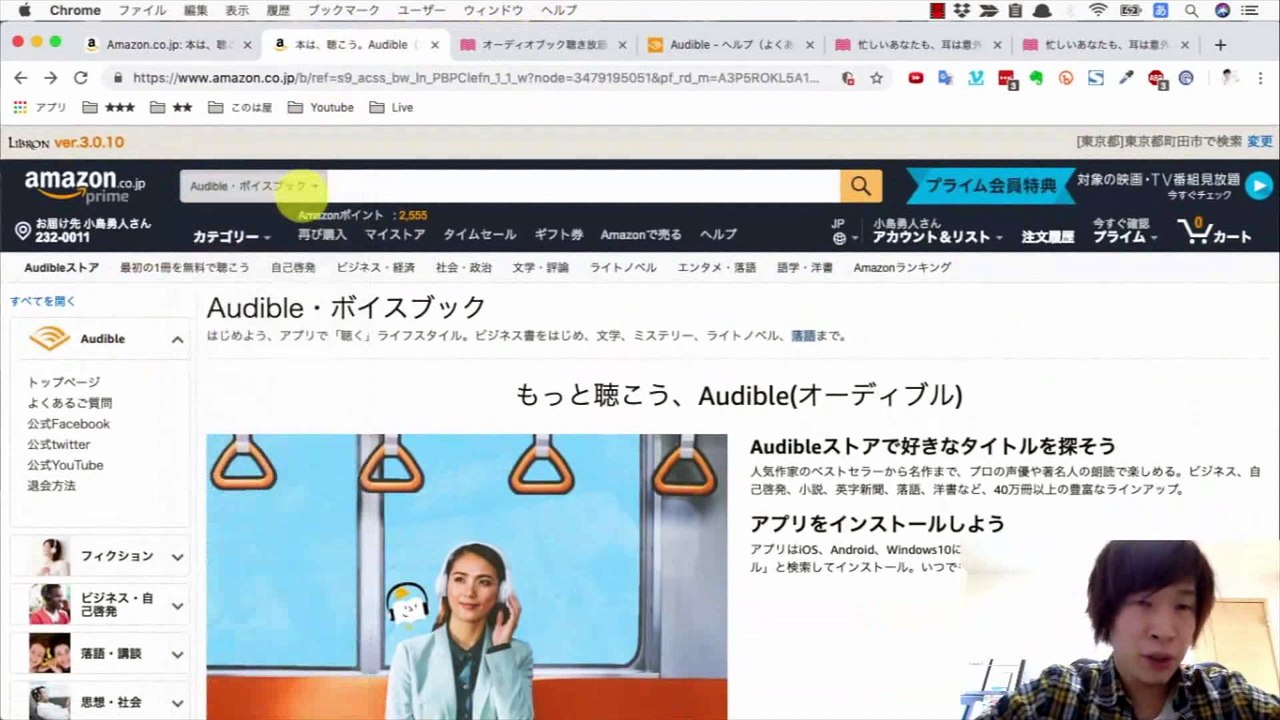Image resolution: width=1280 pixels, height=720 pixels.
Task: Click フィクション category thumbnail
Action: pyautogui.click(x=49, y=557)
